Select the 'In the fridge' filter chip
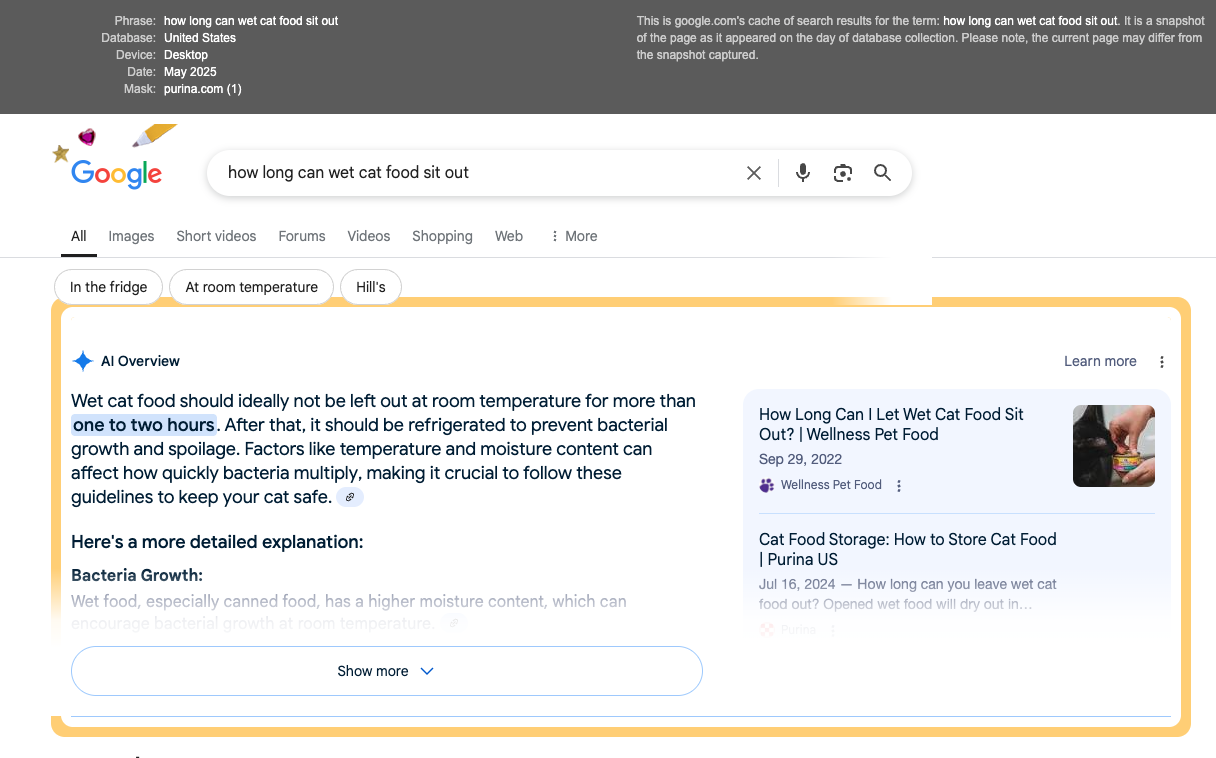Image resolution: width=1216 pixels, height=758 pixels. pyautogui.click(x=107, y=286)
